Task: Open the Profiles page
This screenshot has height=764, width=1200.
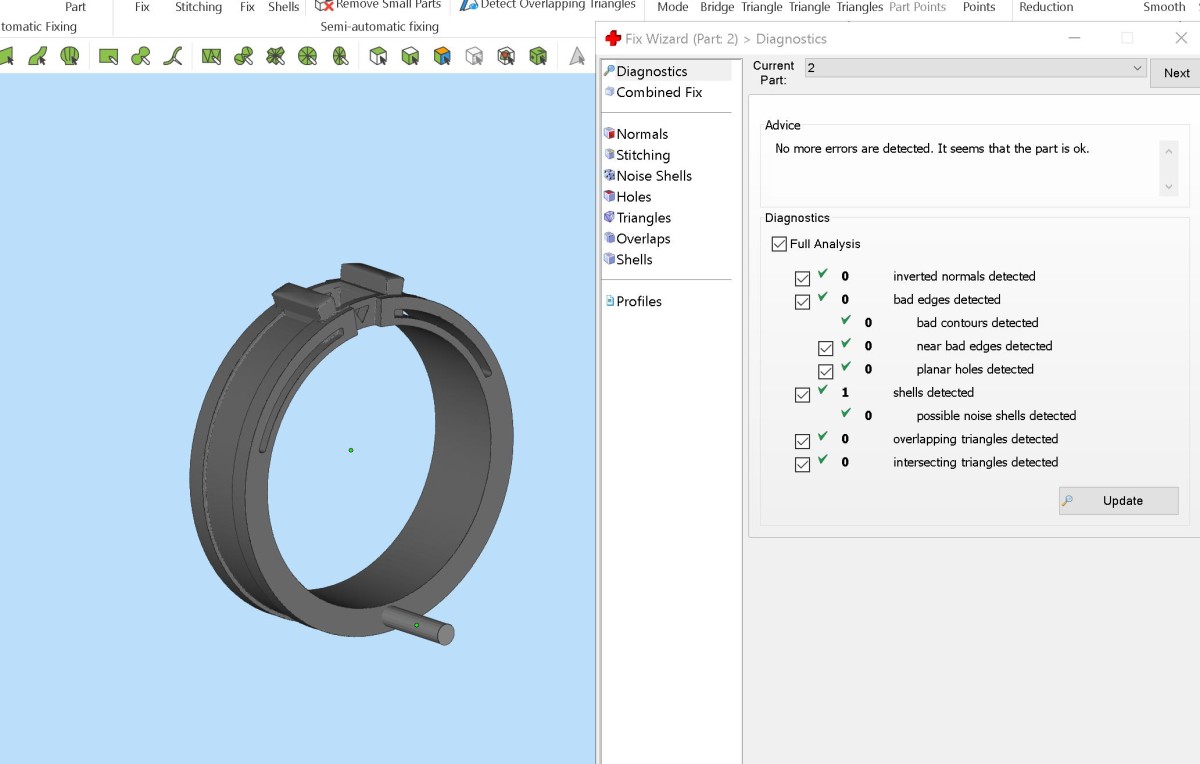Action: click(x=638, y=301)
